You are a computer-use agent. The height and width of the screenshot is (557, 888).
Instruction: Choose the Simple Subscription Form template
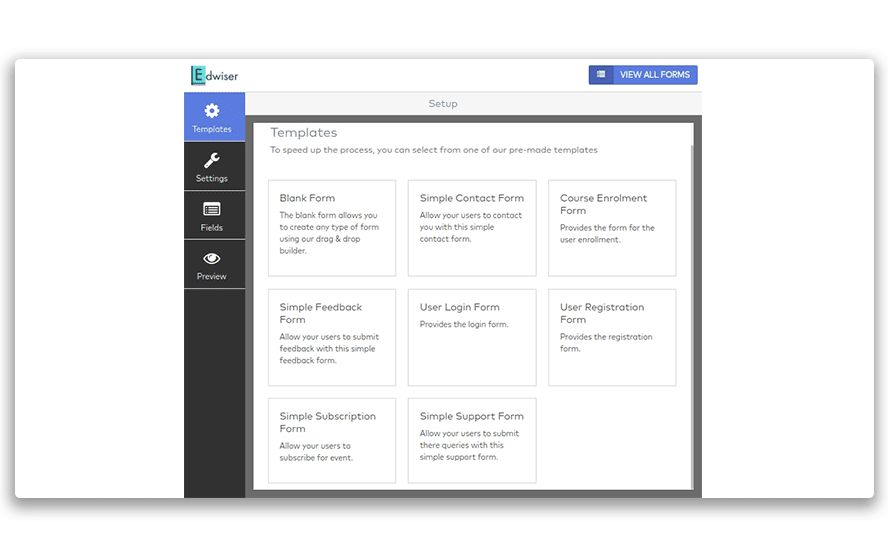click(x=332, y=440)
